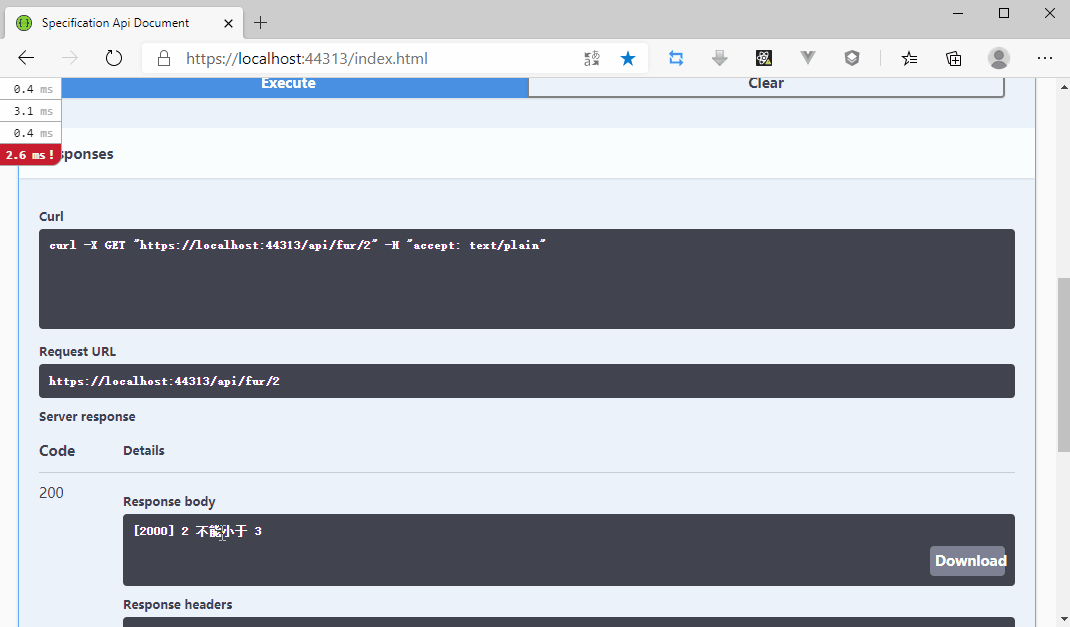Click the Vue devtools extension icon
The width and height of the screenshot is (1070, 627).
point(808,58)
